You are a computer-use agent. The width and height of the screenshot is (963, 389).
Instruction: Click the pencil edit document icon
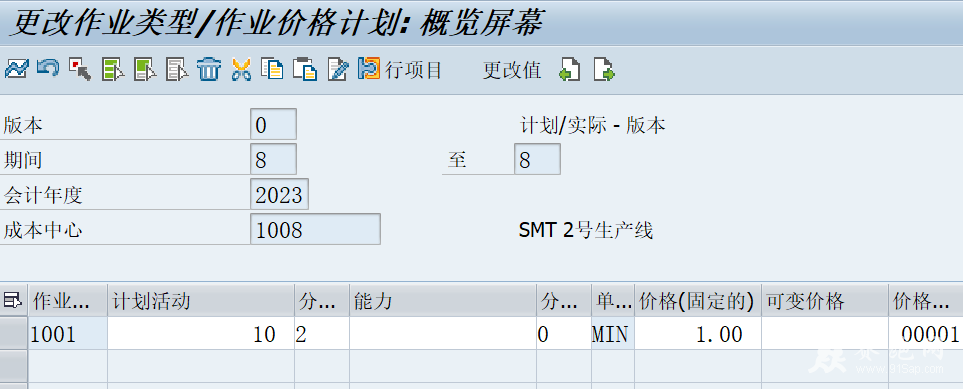click(x=338, y=69)
